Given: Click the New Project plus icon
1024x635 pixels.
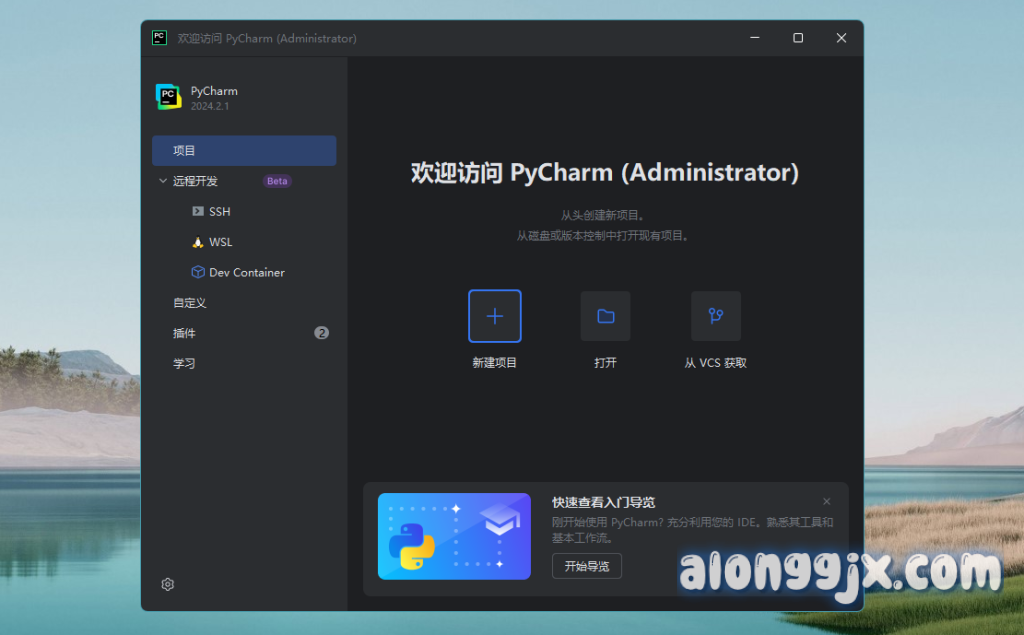Looking at the screenshot, I should click(494, 316).
